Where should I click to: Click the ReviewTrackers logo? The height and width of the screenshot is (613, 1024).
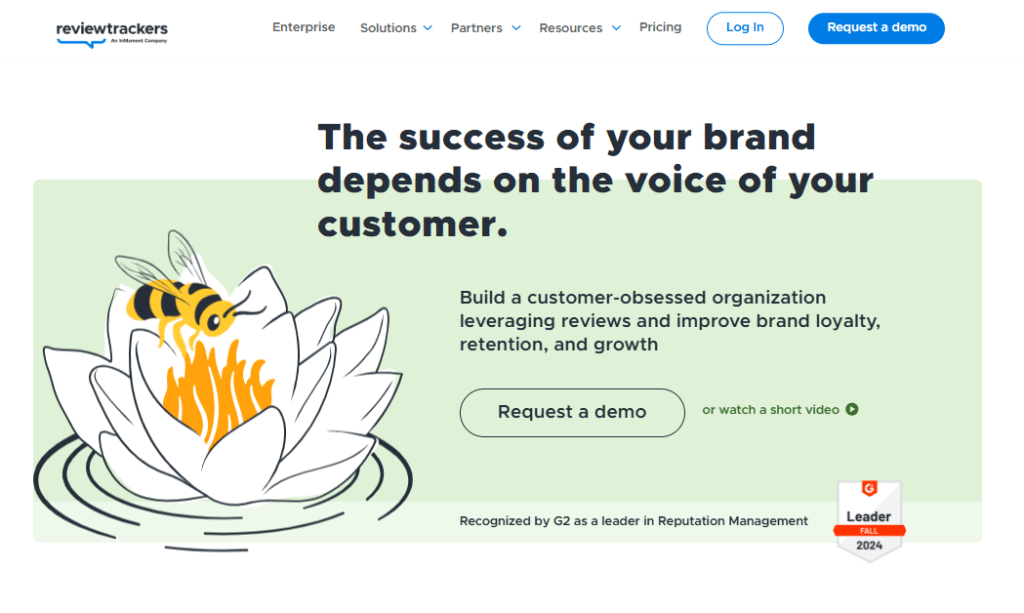112,32
